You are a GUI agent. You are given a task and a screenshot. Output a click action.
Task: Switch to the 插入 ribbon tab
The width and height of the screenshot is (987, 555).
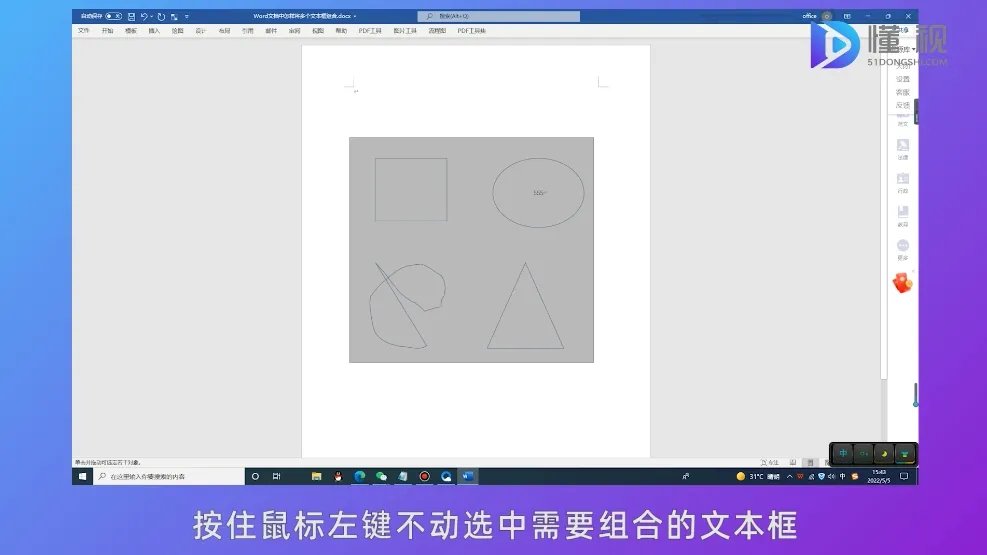pos(154,30)
